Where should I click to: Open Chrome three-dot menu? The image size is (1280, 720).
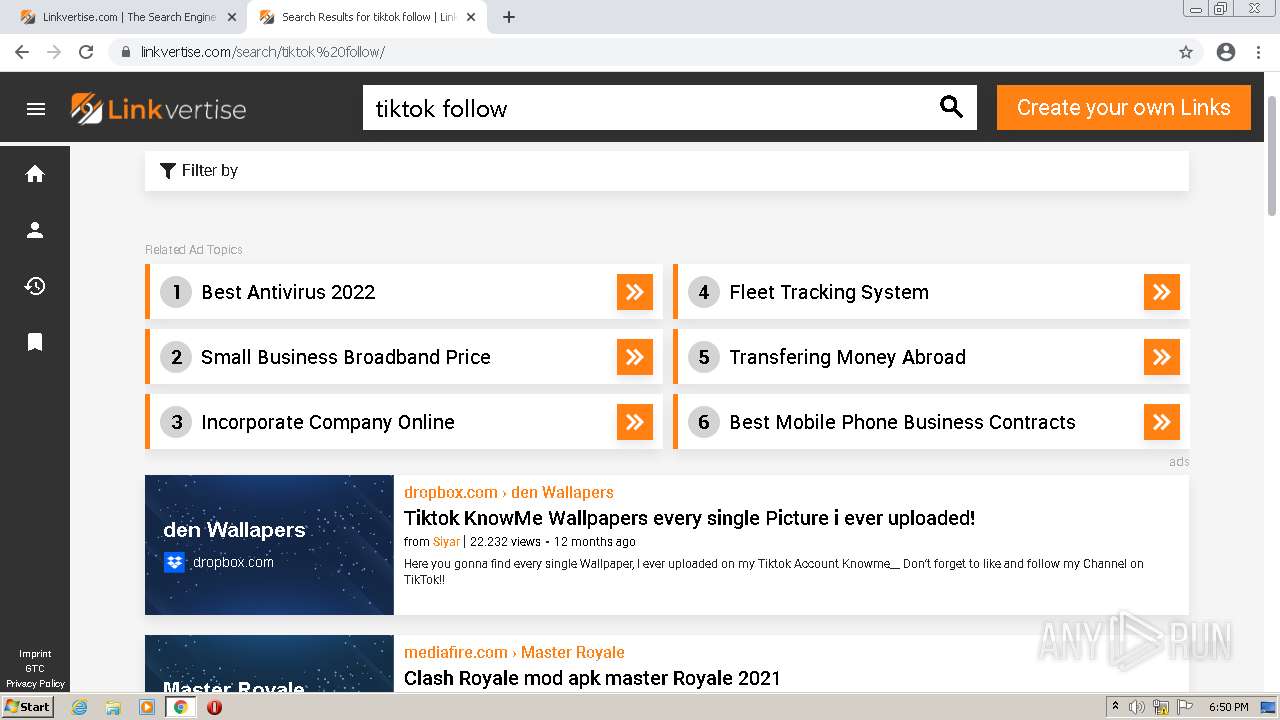(1258, 52)
